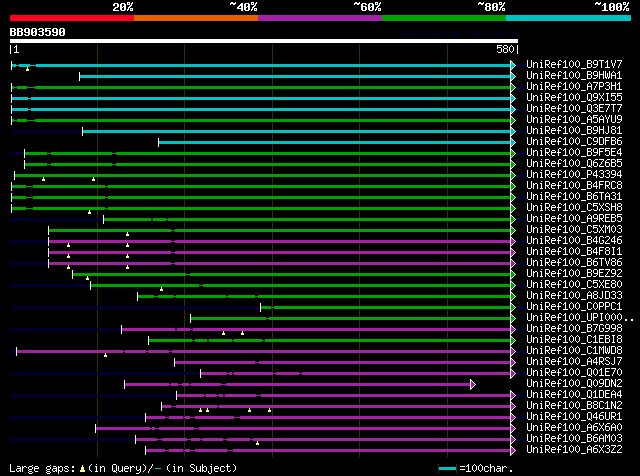Click the cyan alignment bar of UniRef100_C9DFB6
Image resolution: width=640 pixels, height=476 pixels.
point(335,142)
